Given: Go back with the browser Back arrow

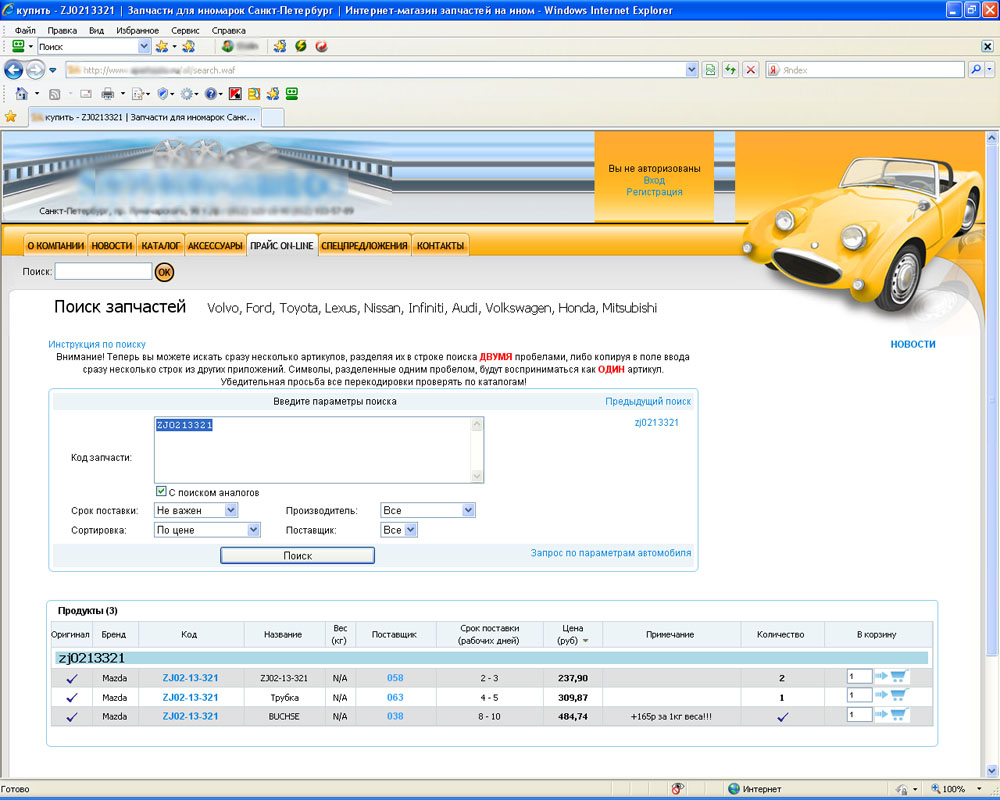Looking at the screenshot, I should (x=13, y=70).
